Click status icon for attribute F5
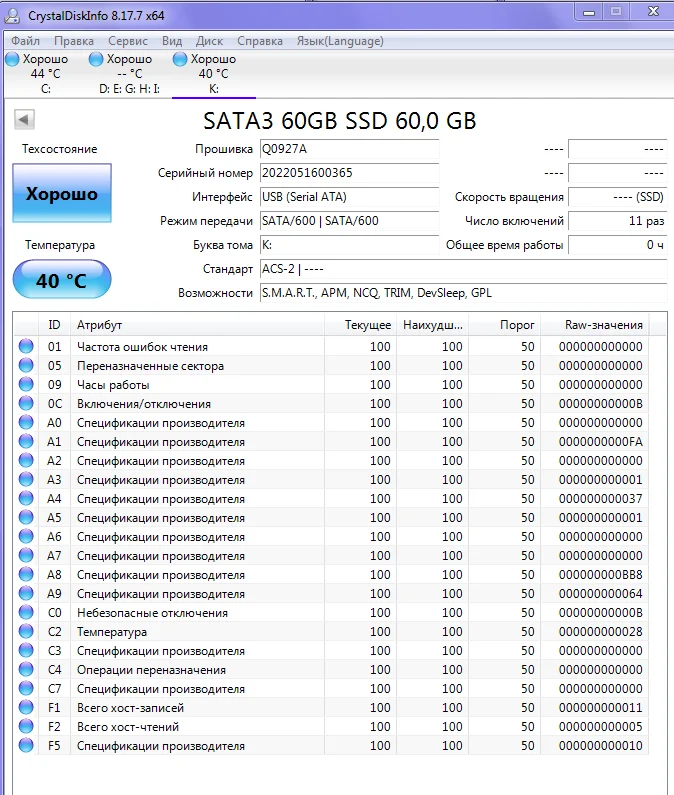Screen dimensions: 674x795 [x=26, y=745]
